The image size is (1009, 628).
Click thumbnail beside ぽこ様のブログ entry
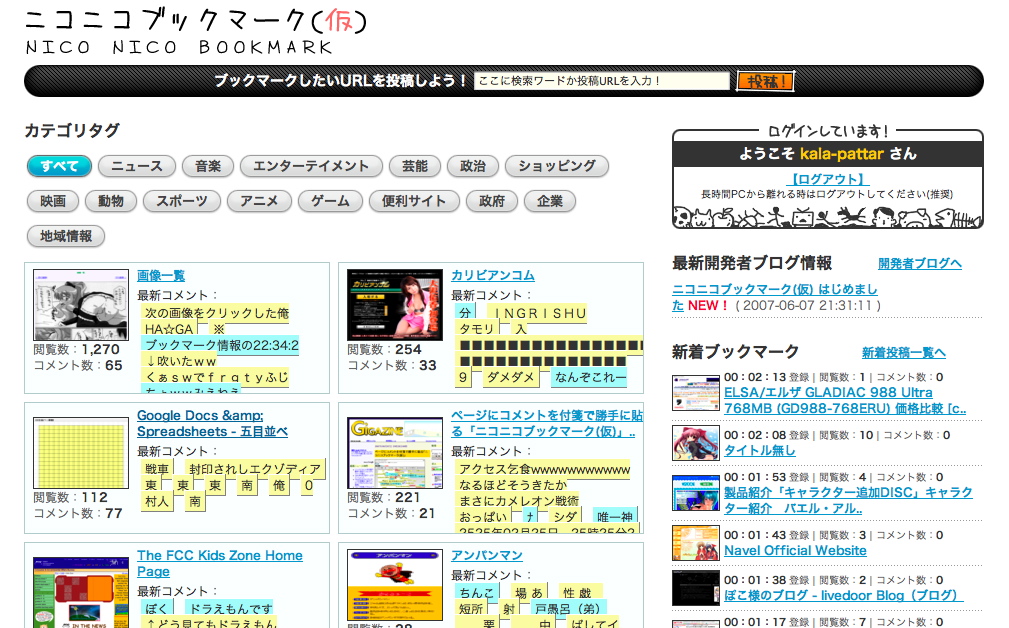[x=696, y=587]
